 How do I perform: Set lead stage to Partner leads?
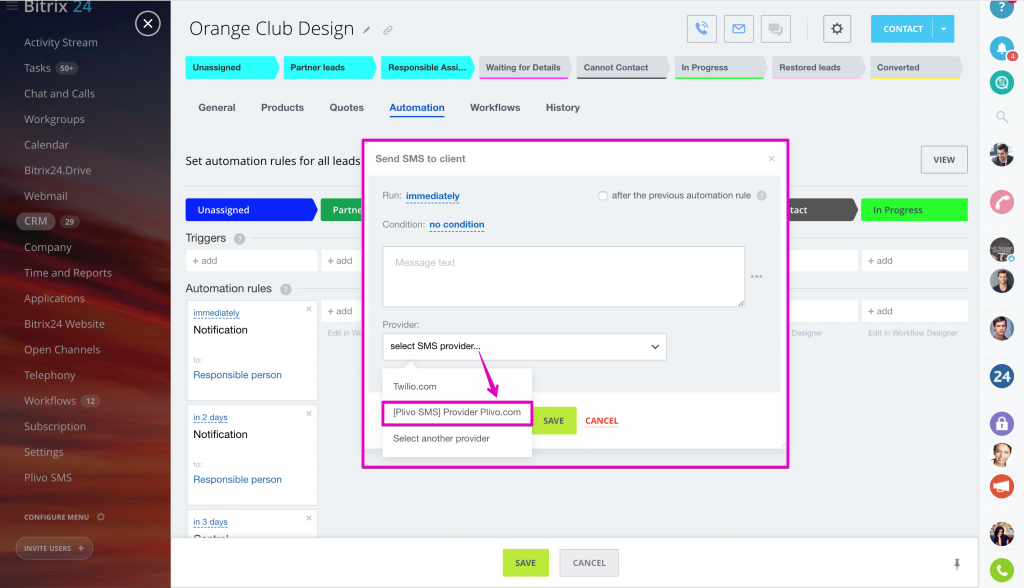pyautogui.click(x=330, y=67)
